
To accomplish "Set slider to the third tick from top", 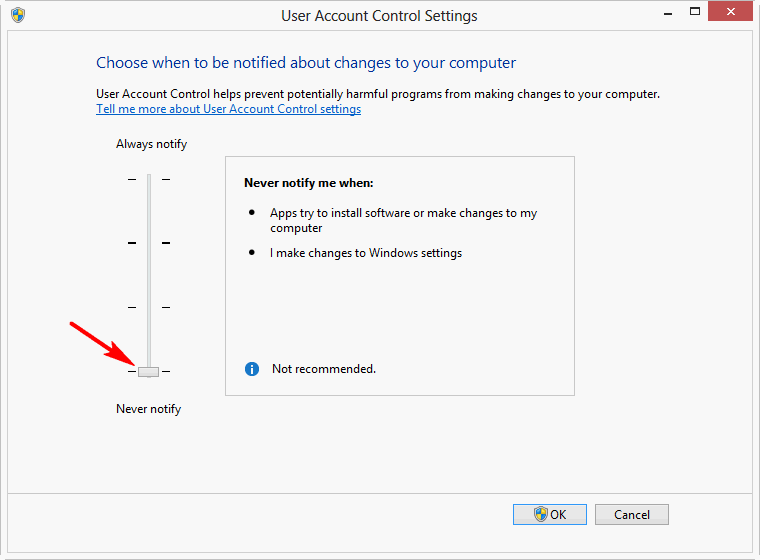I will [x=149, y=307].
